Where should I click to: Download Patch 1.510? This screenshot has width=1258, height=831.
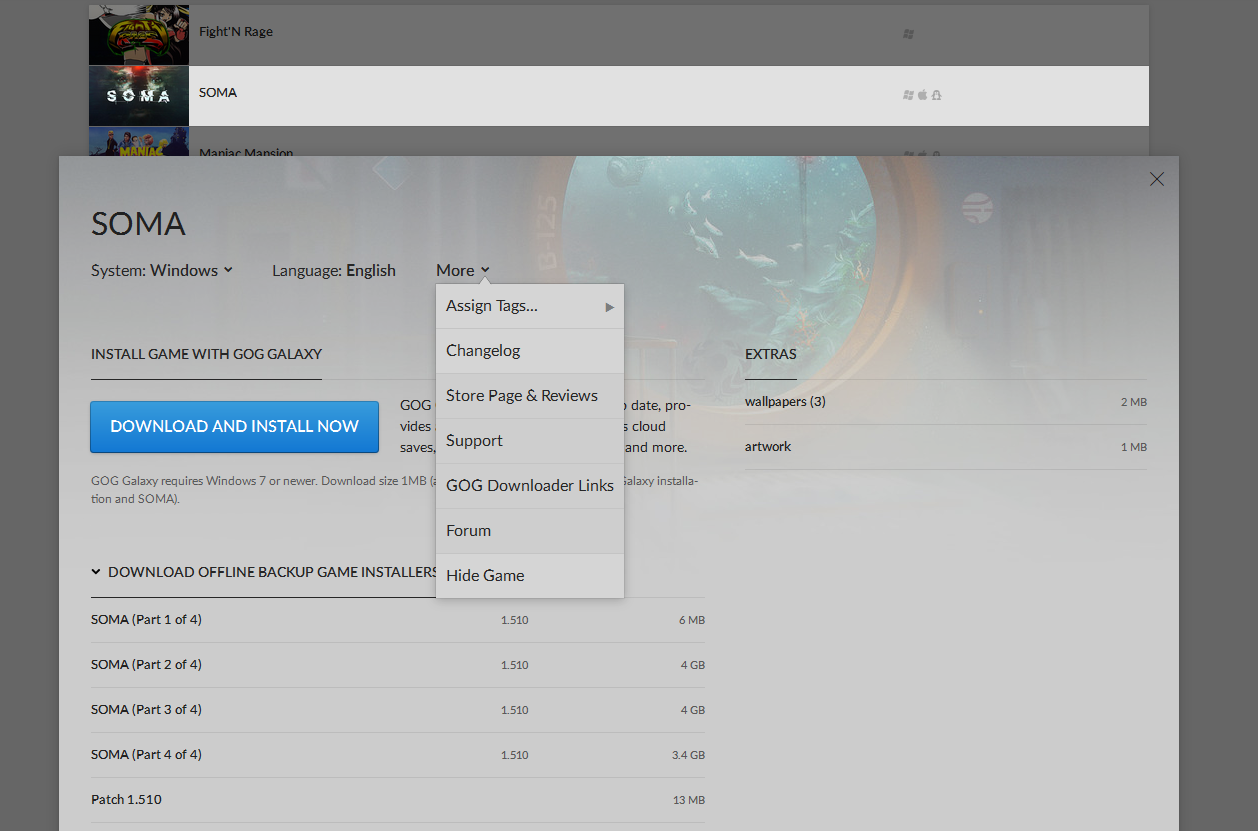pos(398,800)
